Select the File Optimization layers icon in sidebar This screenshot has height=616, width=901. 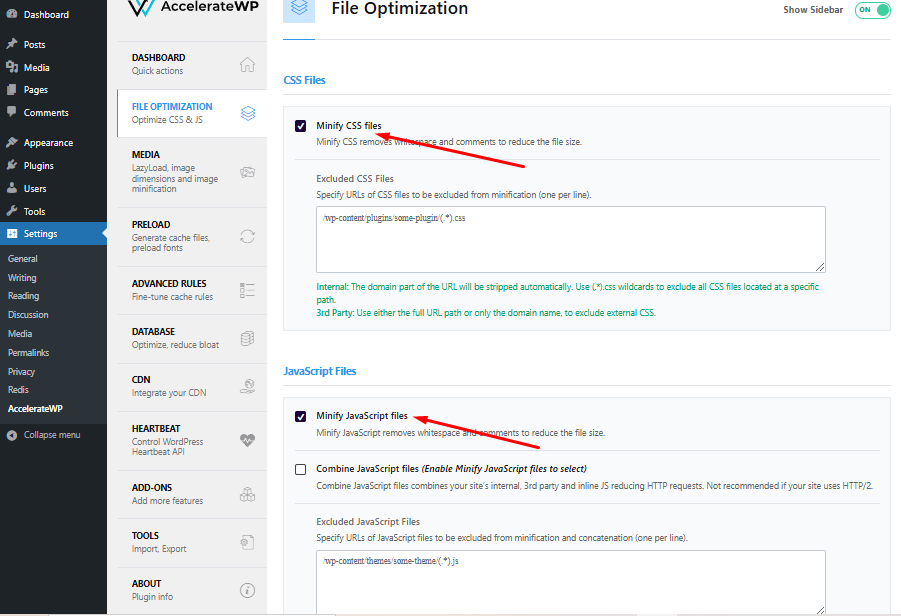(x=248, y=113)
